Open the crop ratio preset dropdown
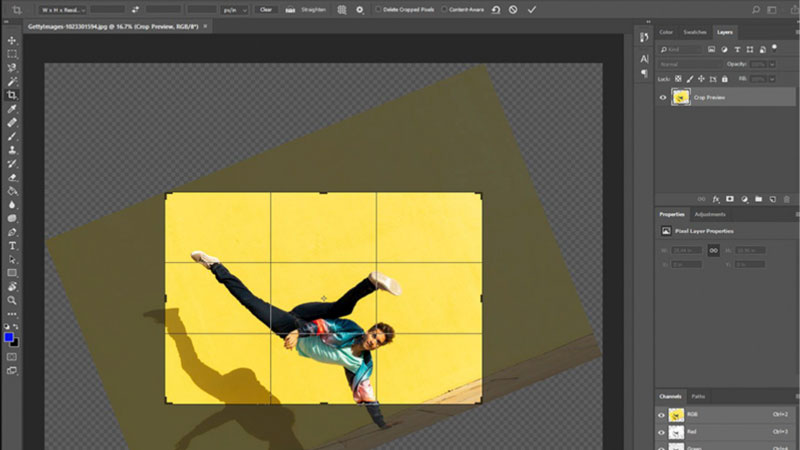 [63, 9]
